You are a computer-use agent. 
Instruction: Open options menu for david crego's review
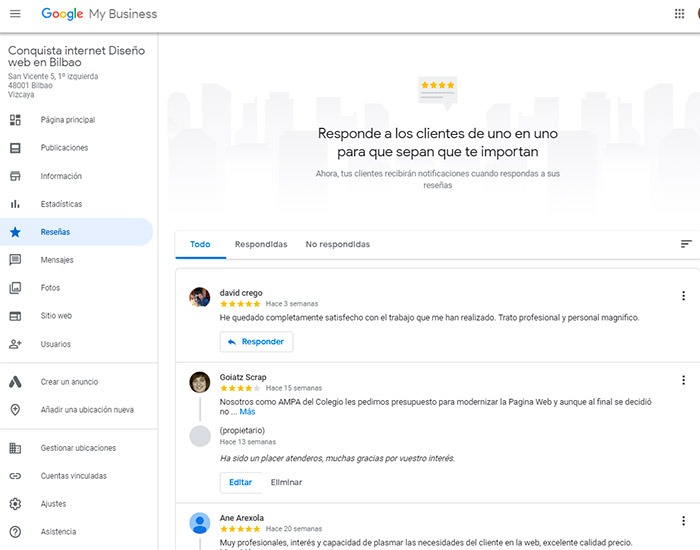[x=684, y=296]
